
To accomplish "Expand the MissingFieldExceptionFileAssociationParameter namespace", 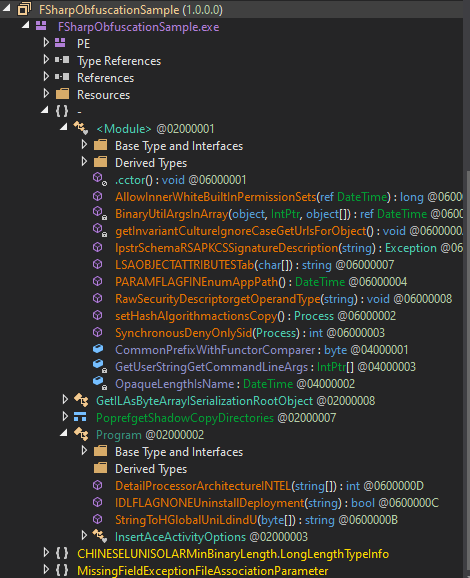I will 46,569.
